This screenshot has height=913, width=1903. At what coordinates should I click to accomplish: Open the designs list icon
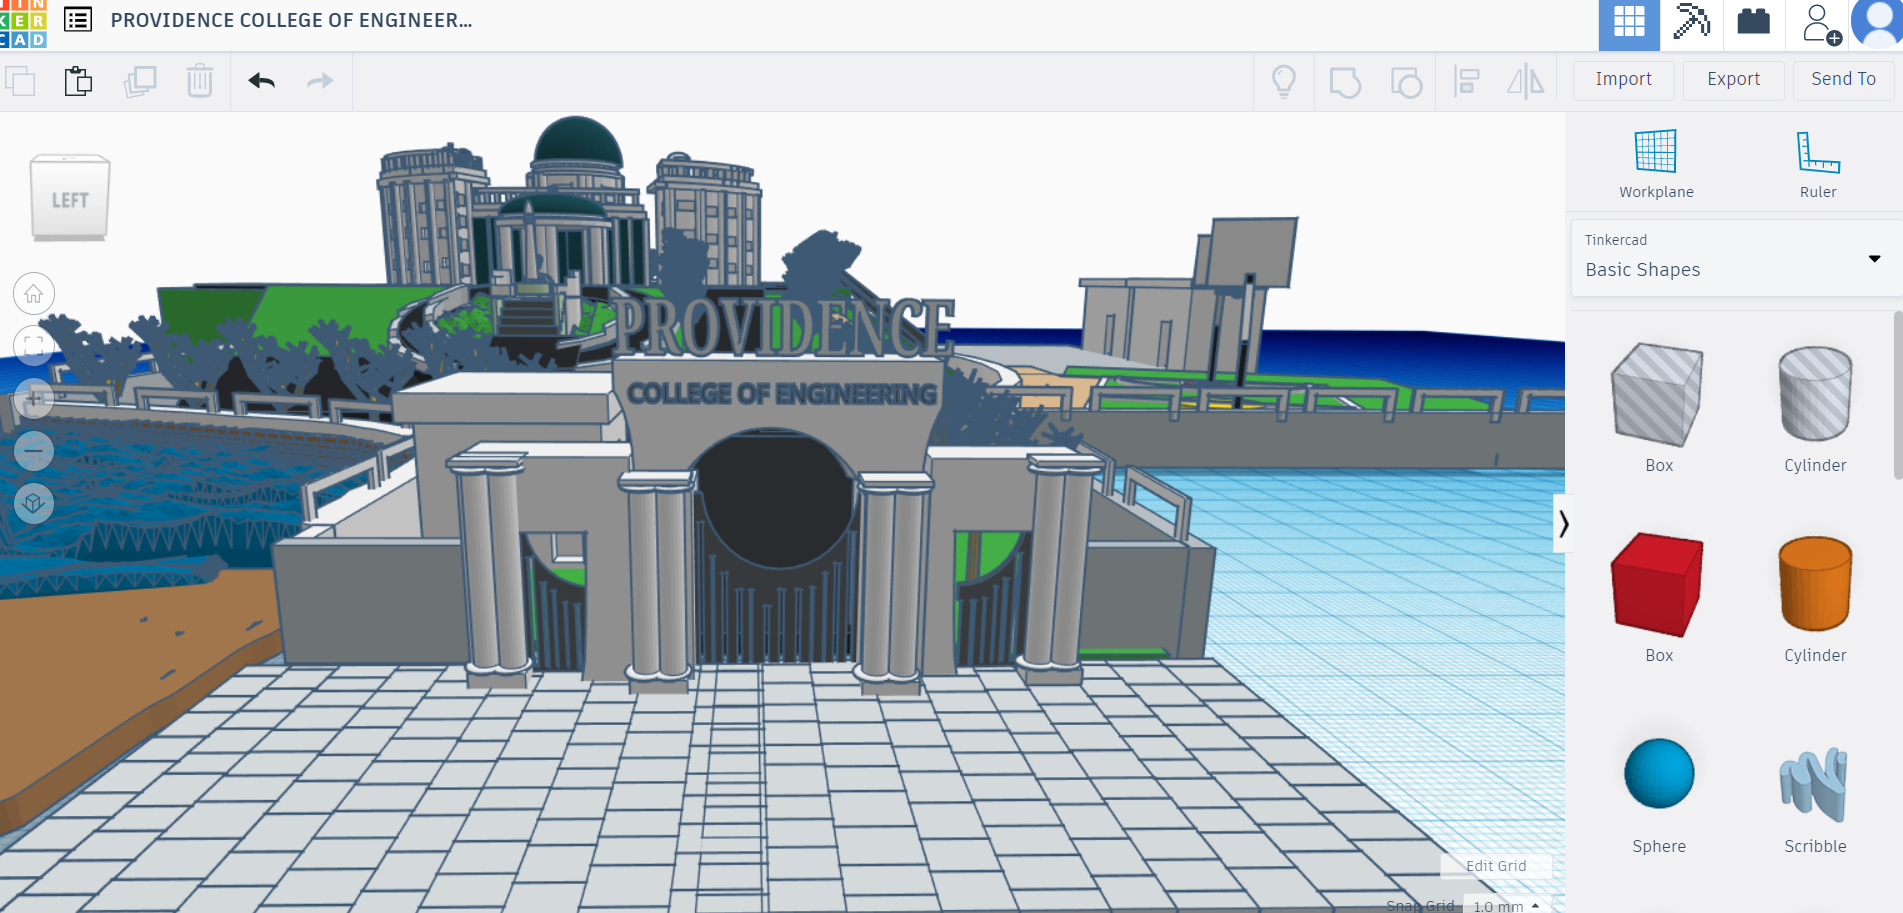(78, 19)
